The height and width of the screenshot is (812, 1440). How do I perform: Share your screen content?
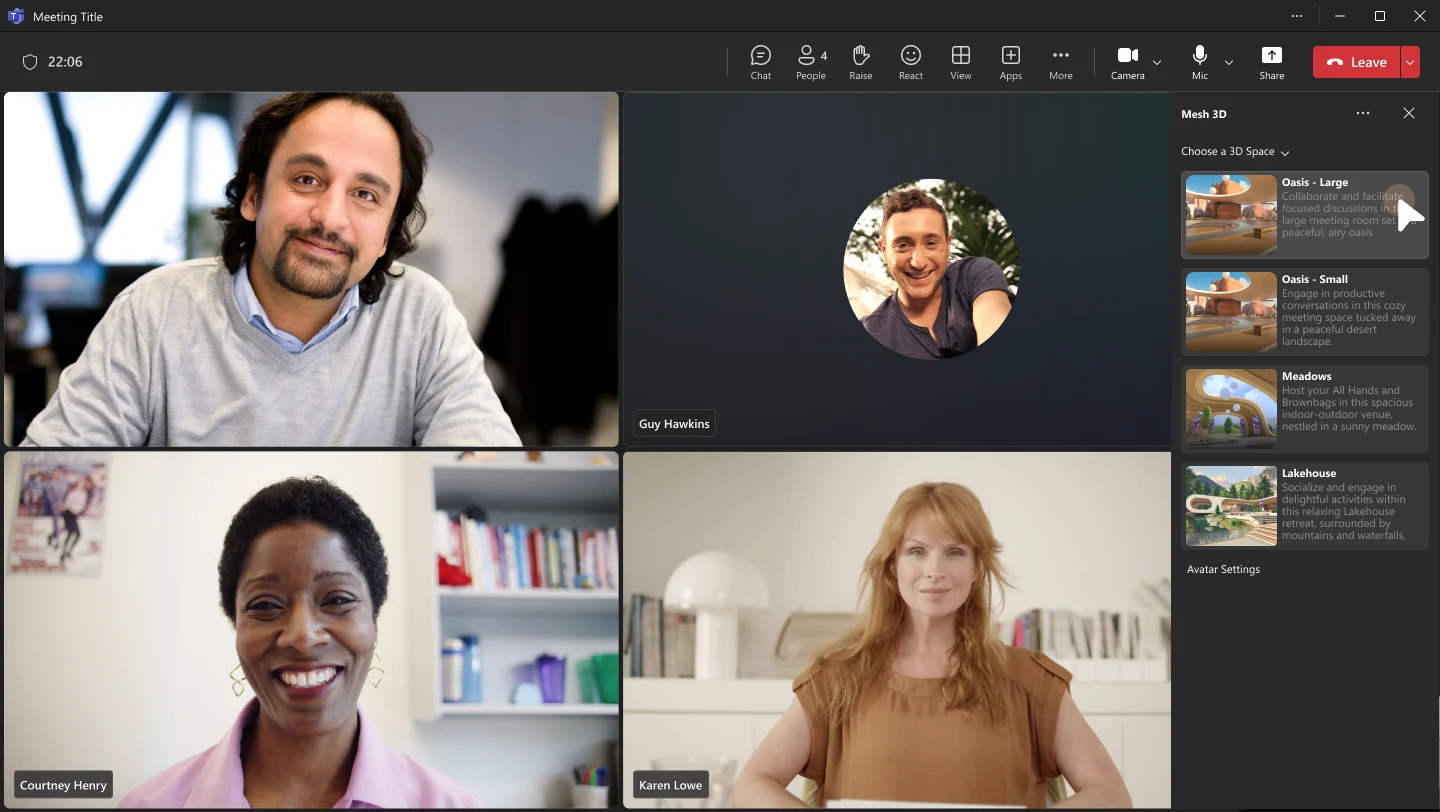click(x=1272, y=62)
